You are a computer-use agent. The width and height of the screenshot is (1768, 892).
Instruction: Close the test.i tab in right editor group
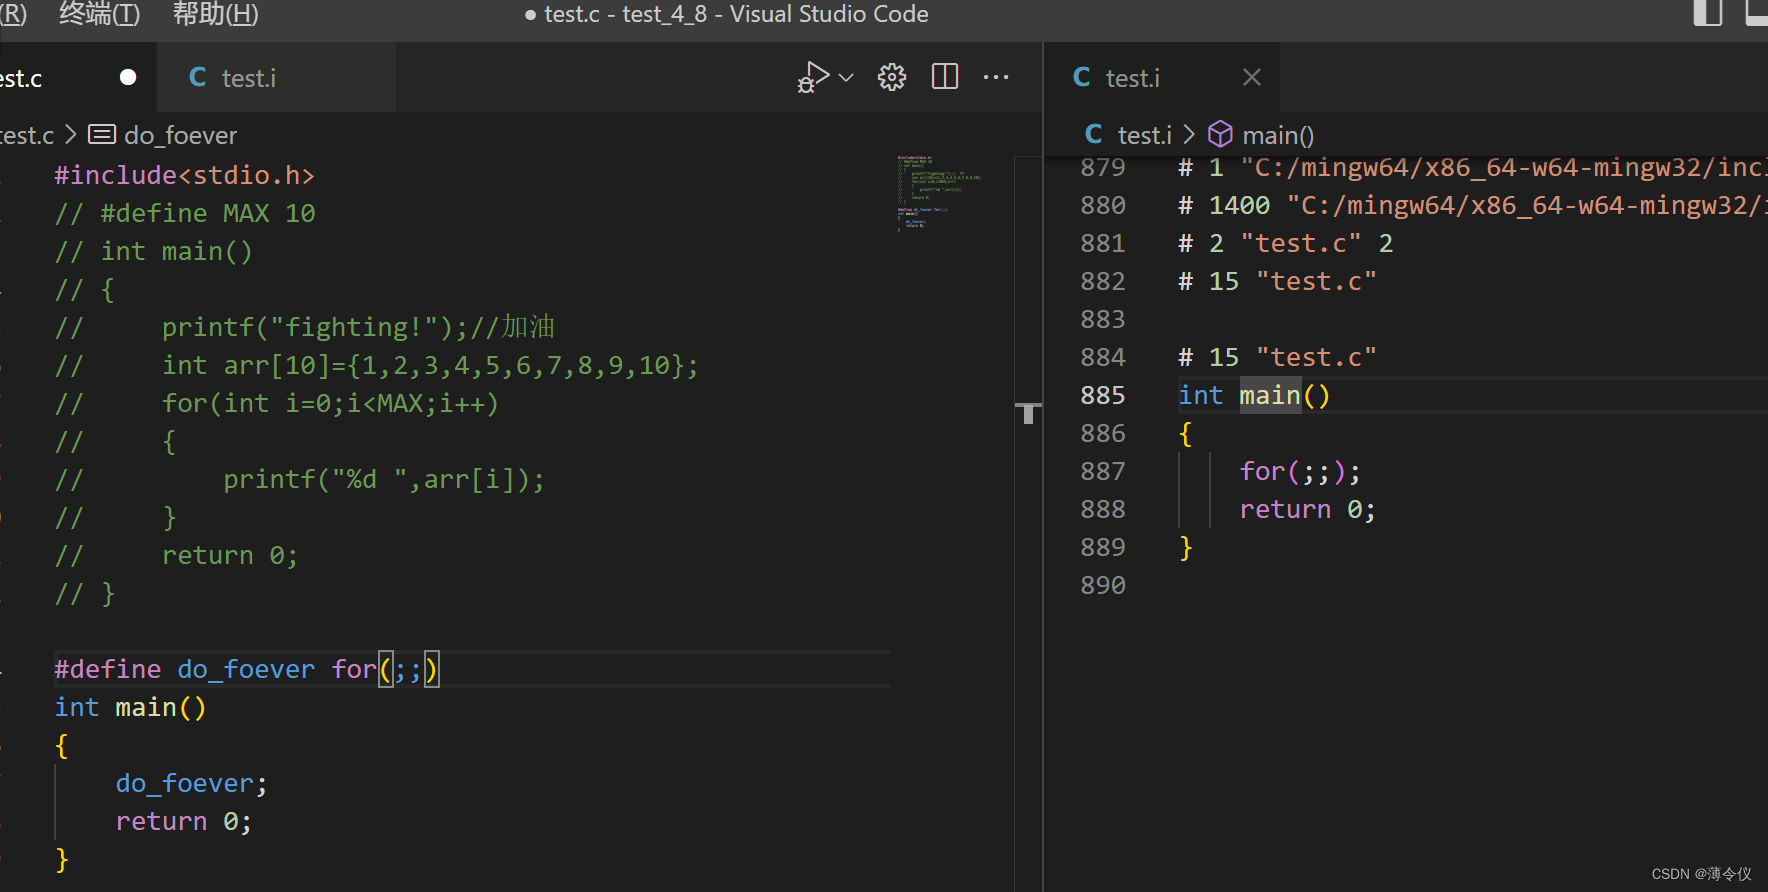click(1252, 77)
